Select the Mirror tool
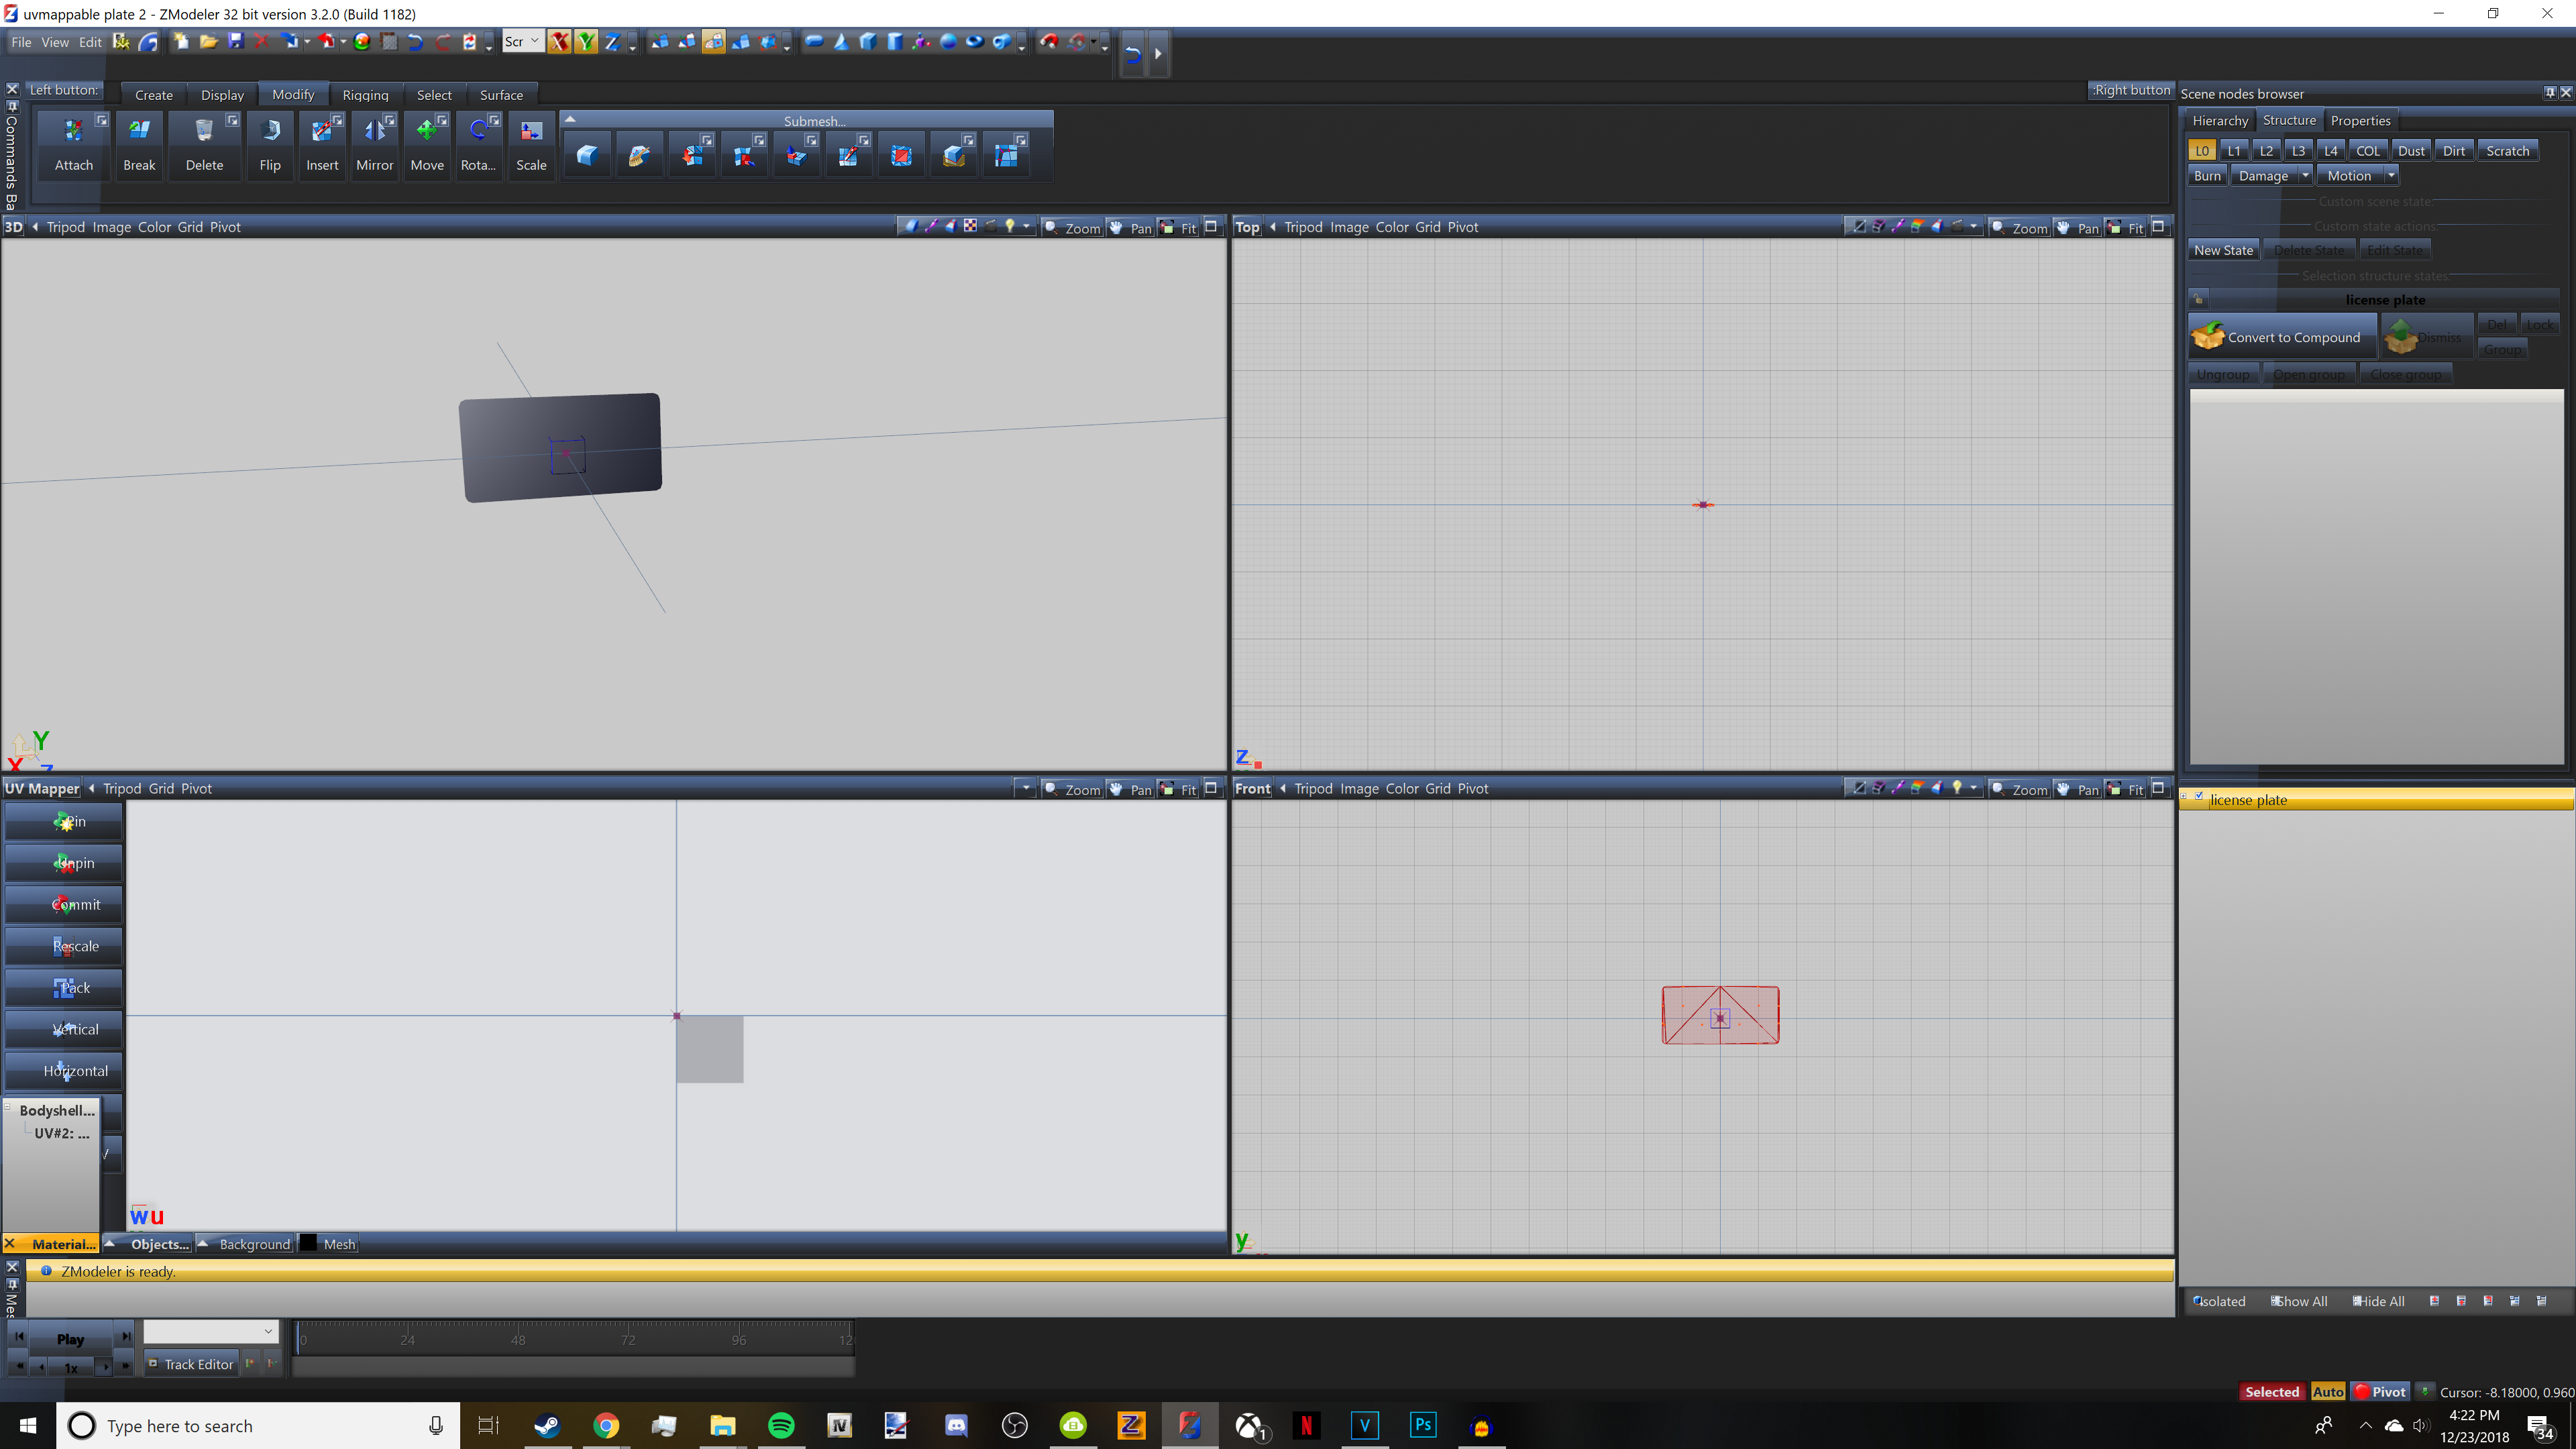Screen dimensions: 2576x1449 [x=374, y=145]
